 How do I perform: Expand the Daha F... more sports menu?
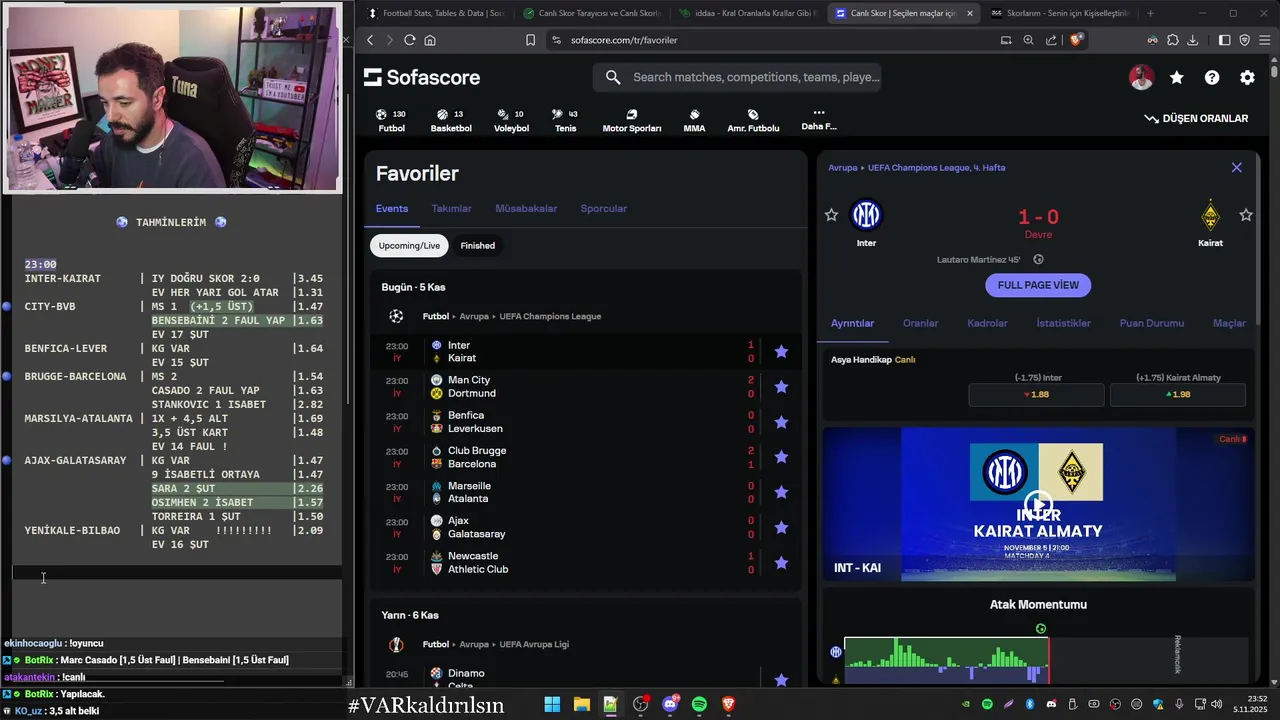coord(818,120)
